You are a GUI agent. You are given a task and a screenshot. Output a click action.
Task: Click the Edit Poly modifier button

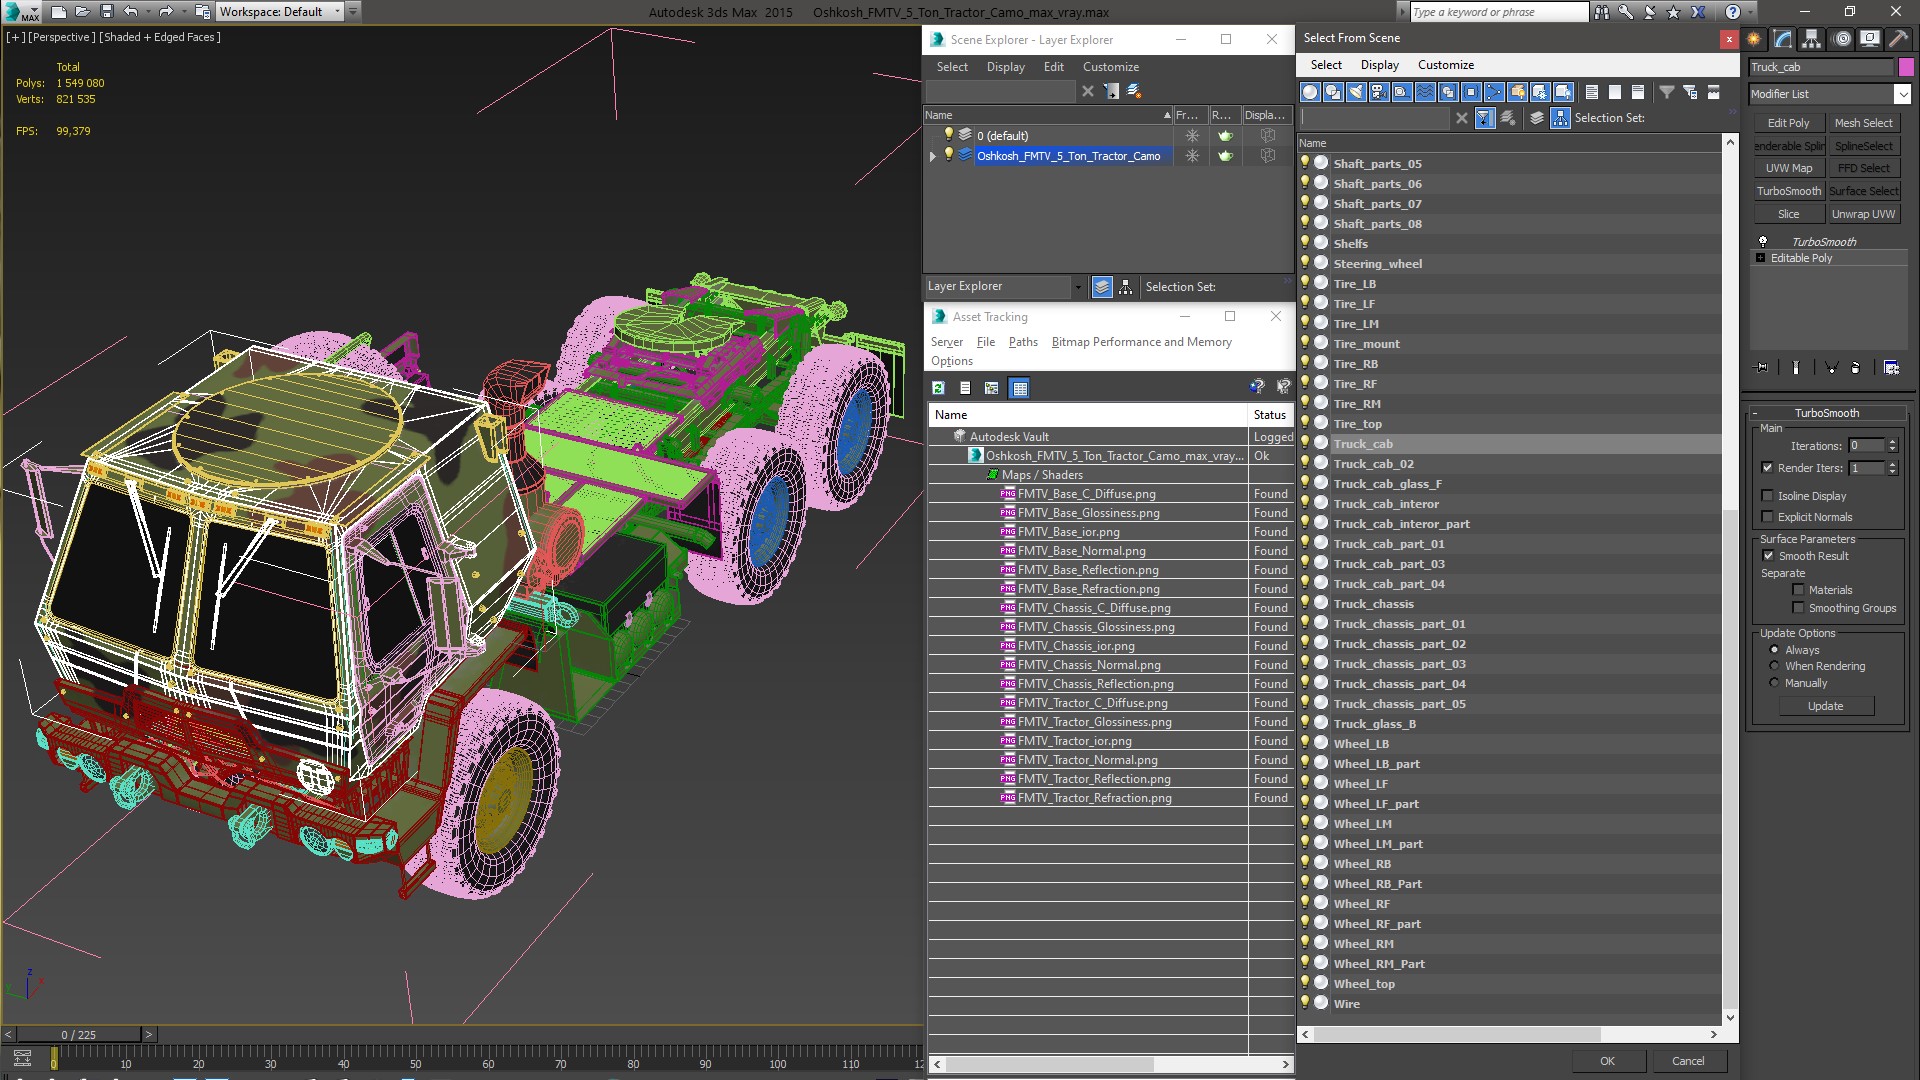pyautogui.click(x=1788, y=123)
